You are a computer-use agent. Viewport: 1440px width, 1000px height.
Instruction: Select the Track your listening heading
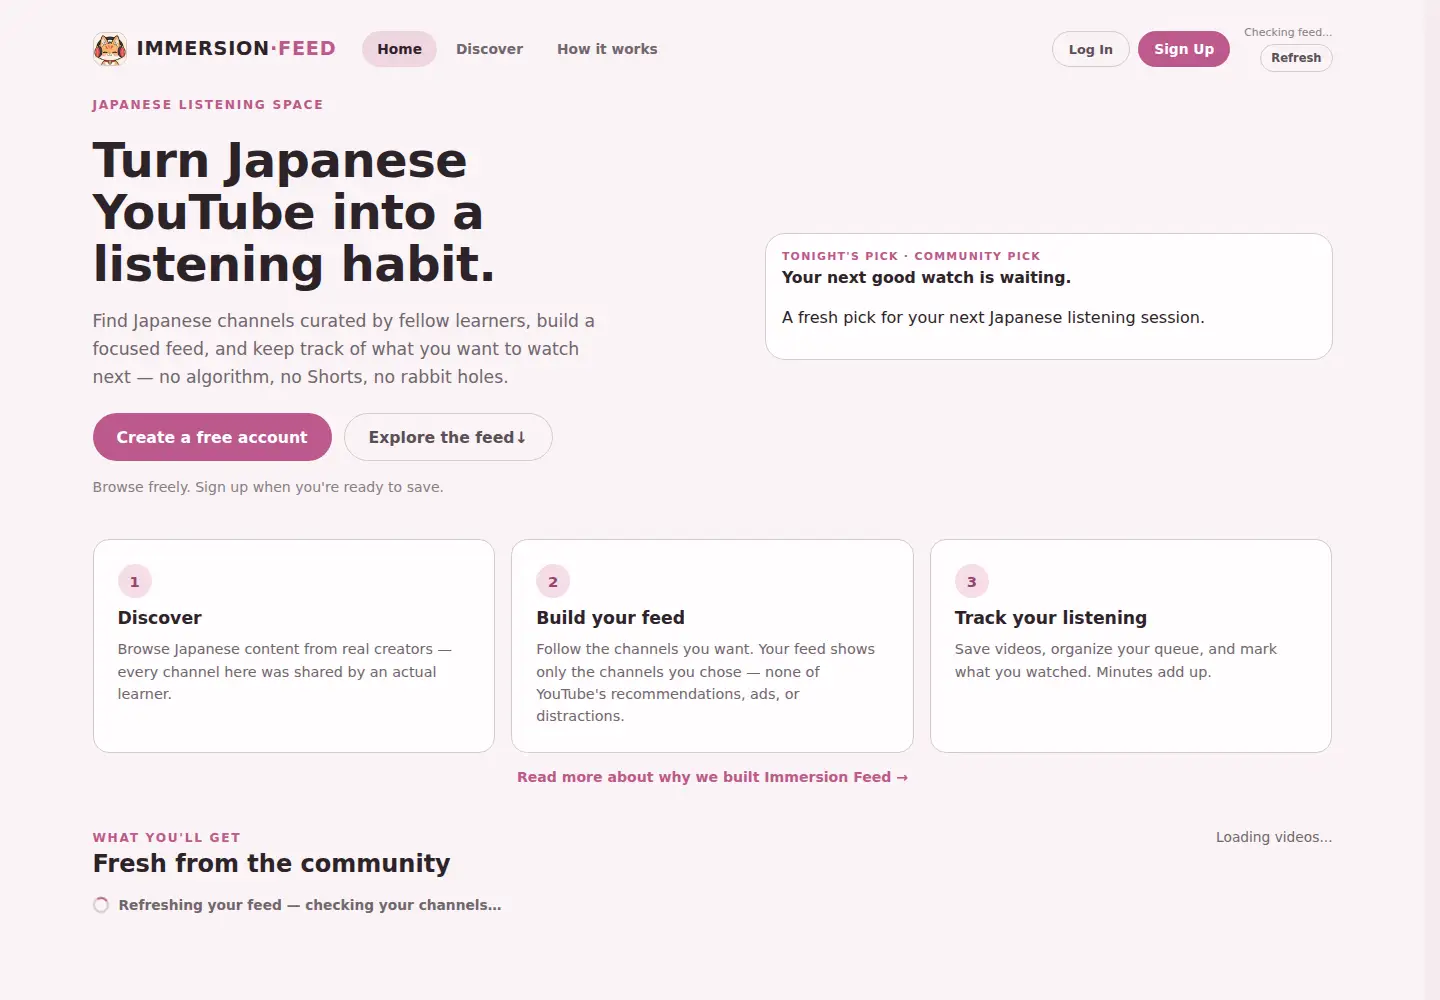pyautogui.click(x=1051, y=618)
